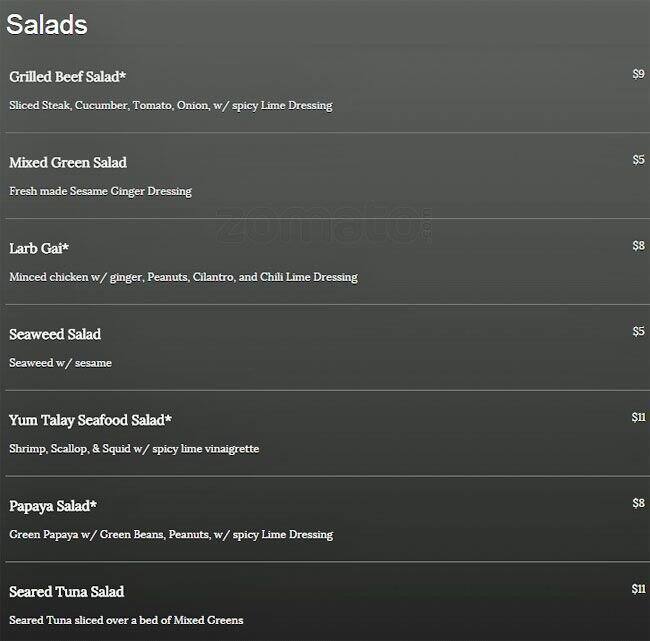The height and width of the screenshot is (641, 650).
Task: Select the Seared Tuna Salad item
Action: (x=67, y=592)
